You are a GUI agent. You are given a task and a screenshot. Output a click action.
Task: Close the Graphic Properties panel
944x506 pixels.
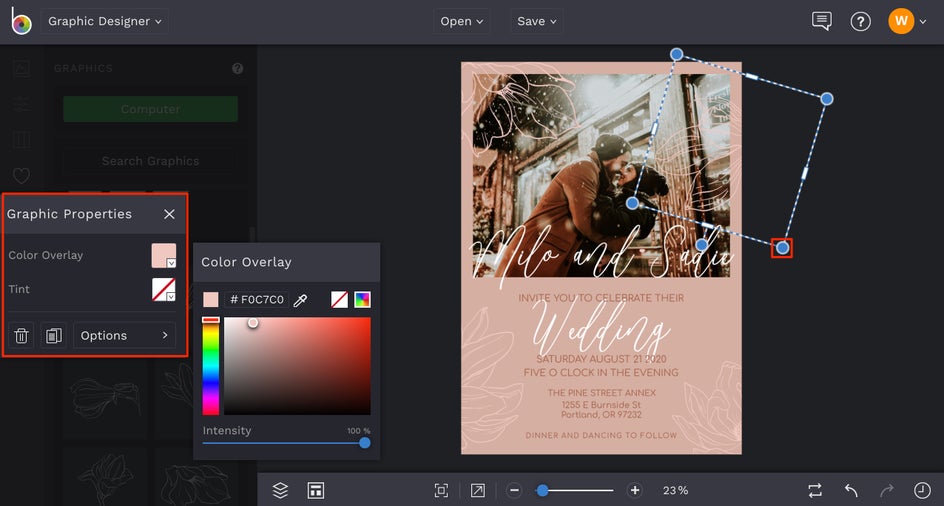point(169,214)
